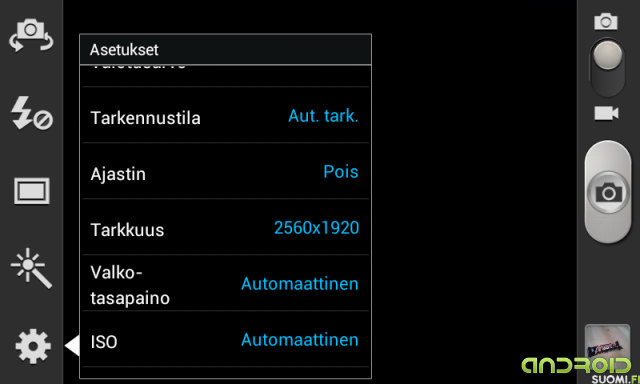Viewport: 640px width, 384px height.
Task: Click the Asetukset panel header
Action: pos(225,49)
